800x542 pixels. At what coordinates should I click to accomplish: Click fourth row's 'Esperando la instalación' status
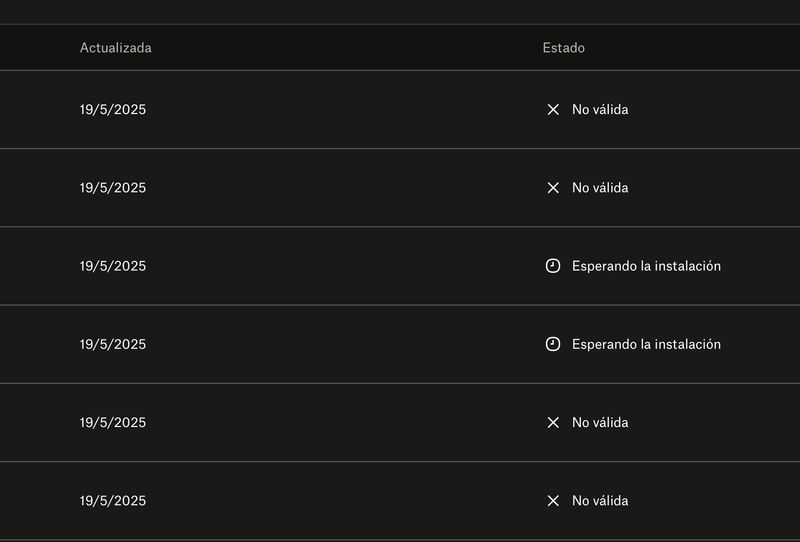click(x=646, y=344)
